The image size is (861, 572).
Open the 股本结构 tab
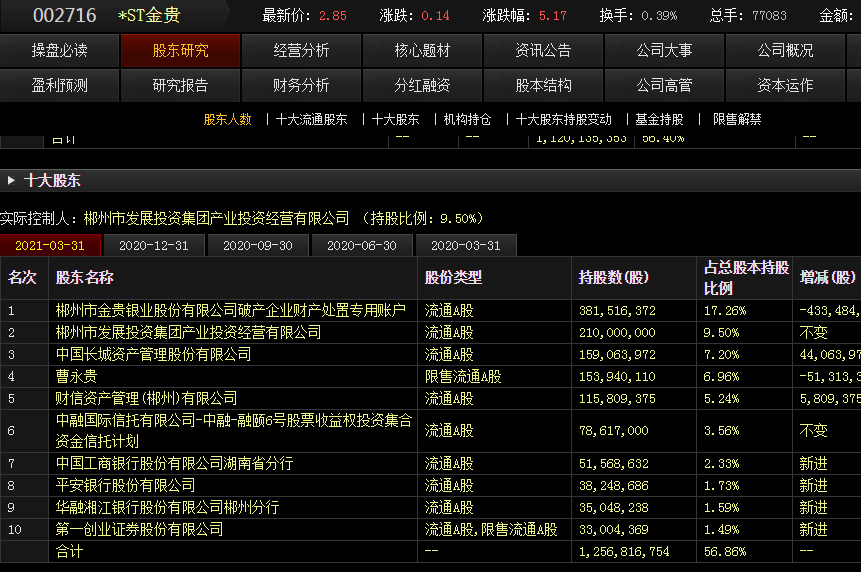pos(543,85)
